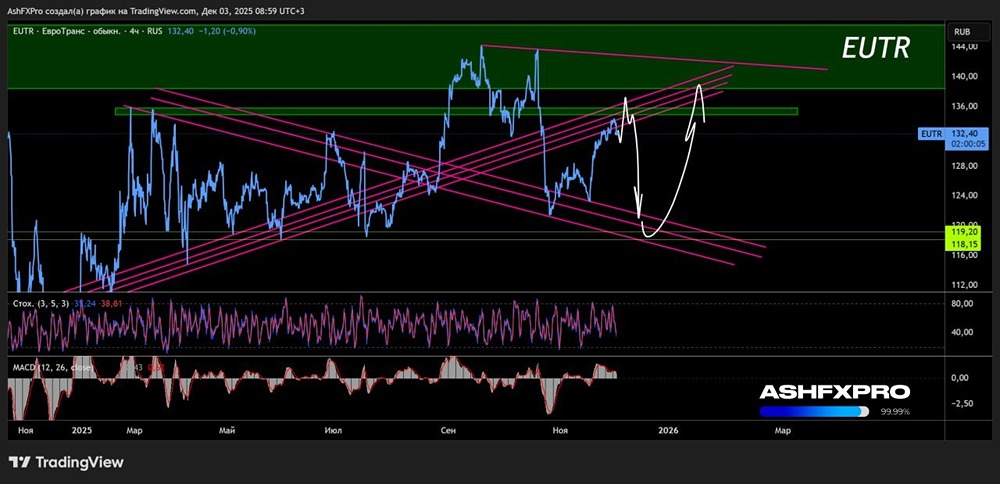
Task: Click the large EUTR title in the top right
Action: [x=876, y=48]
